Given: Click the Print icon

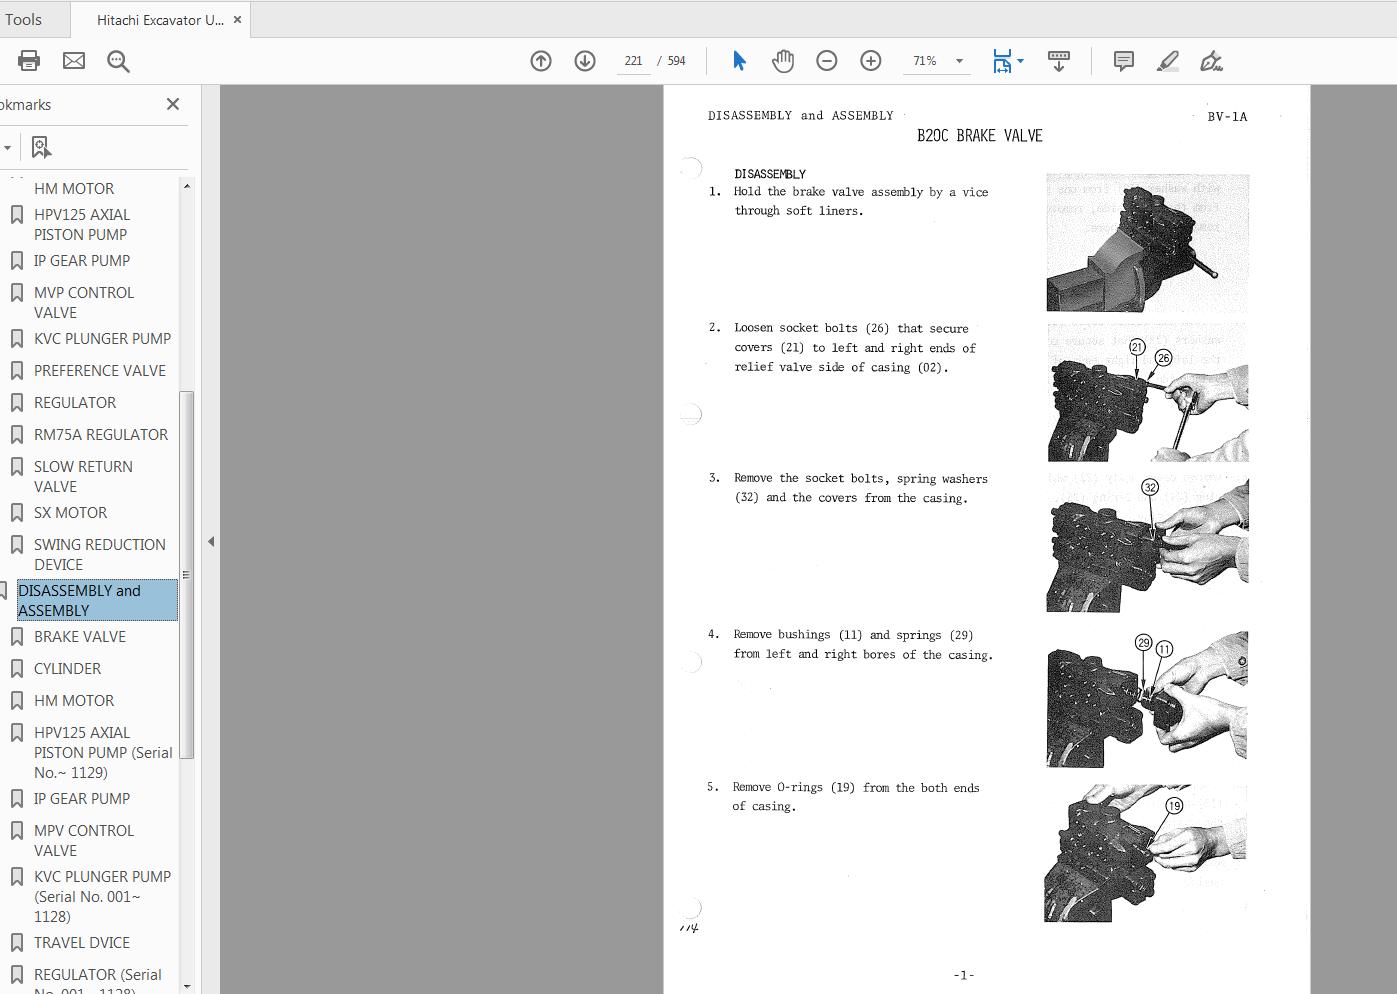Looking at the screenshot, I should click(28, 61).
